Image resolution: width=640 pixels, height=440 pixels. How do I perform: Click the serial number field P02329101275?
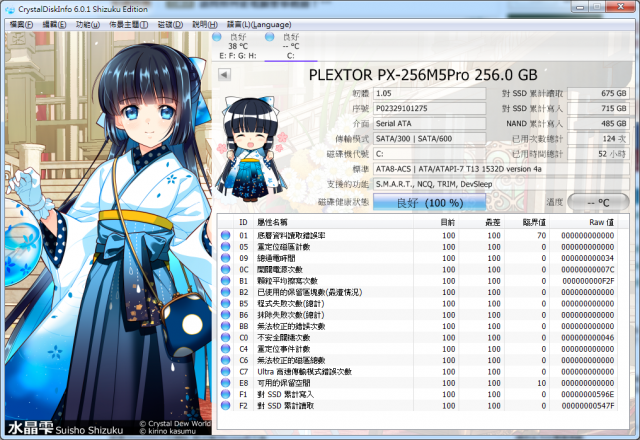[x=429, y=109]
